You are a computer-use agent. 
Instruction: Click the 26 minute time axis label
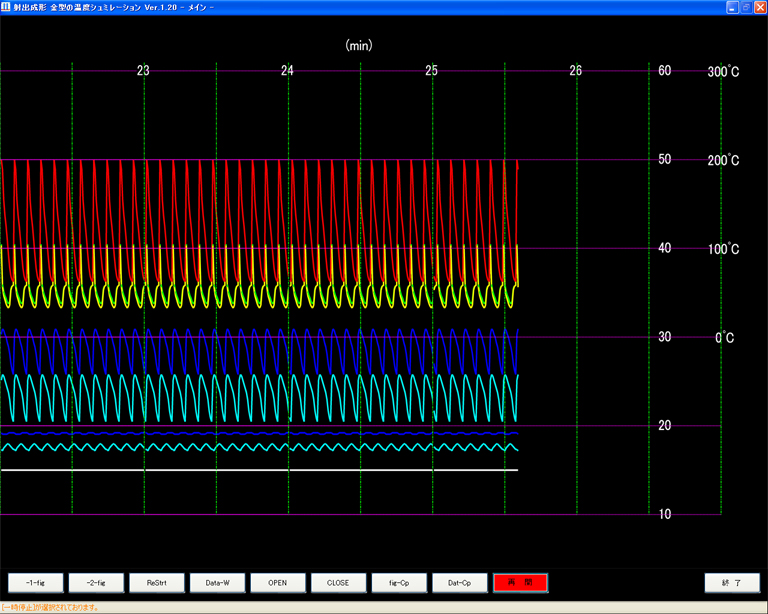click(576, 71)
